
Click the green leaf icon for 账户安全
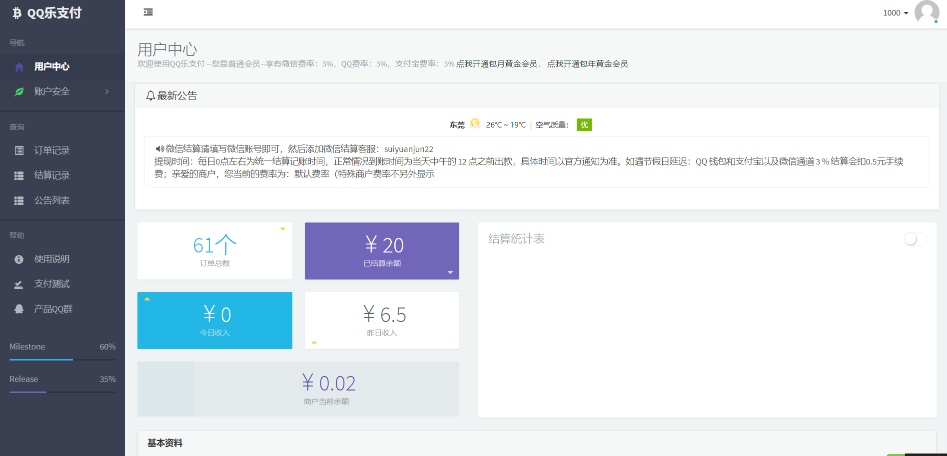(x=19, y=92)
